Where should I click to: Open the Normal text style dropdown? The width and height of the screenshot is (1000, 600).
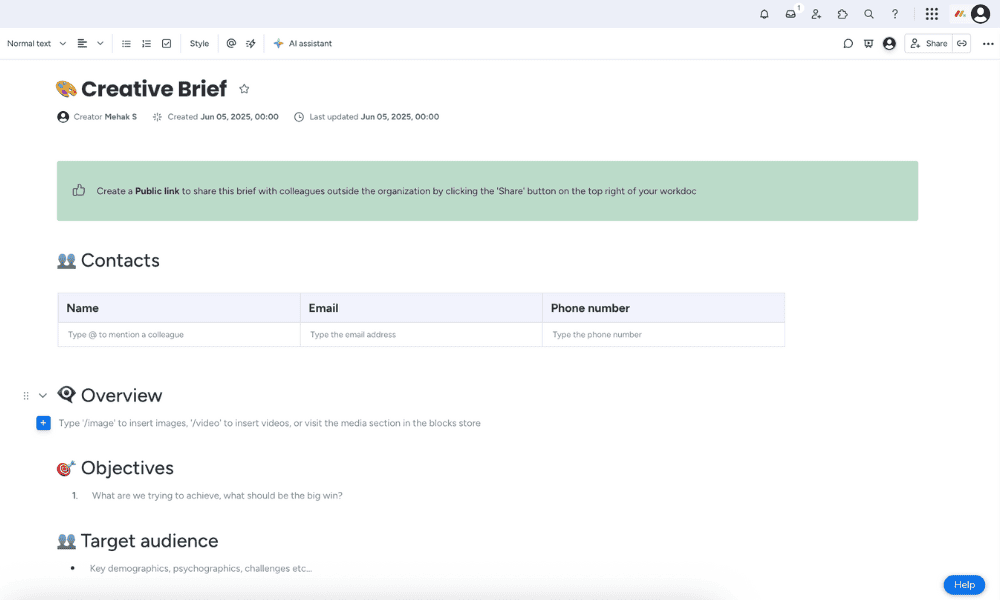coord(36,43)
